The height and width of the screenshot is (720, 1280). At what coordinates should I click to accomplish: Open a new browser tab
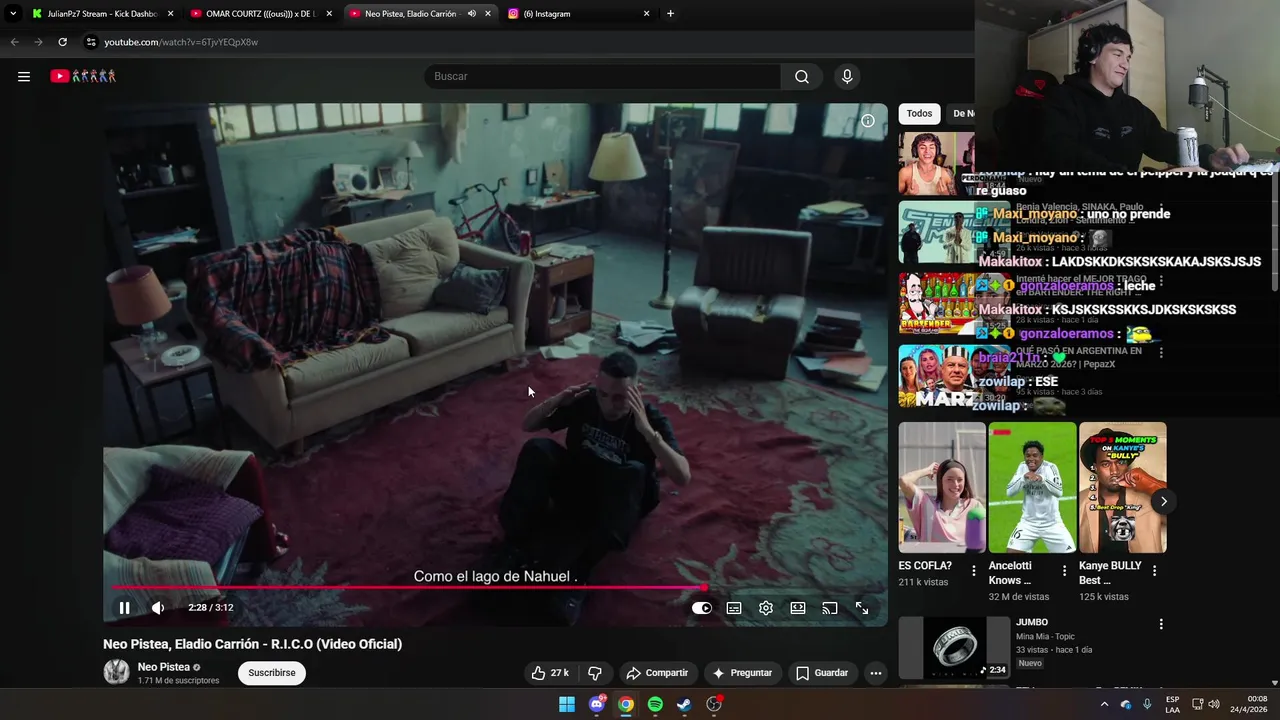(x=670, y=14)
